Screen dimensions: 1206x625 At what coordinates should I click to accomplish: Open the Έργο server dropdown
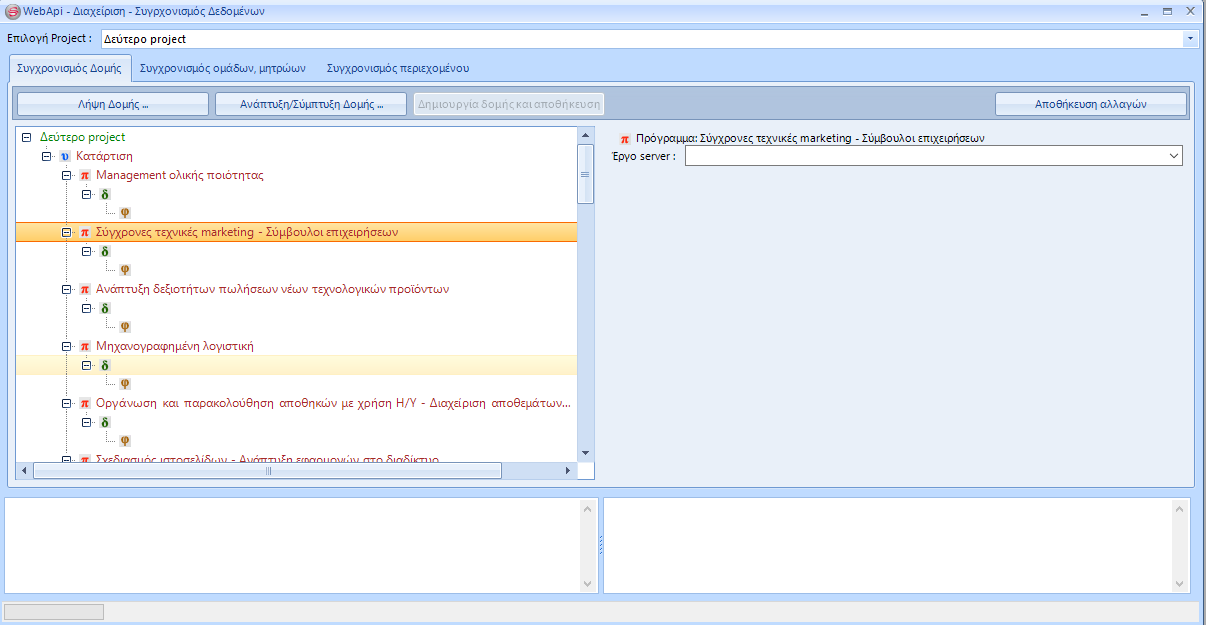click(1173, 157)
